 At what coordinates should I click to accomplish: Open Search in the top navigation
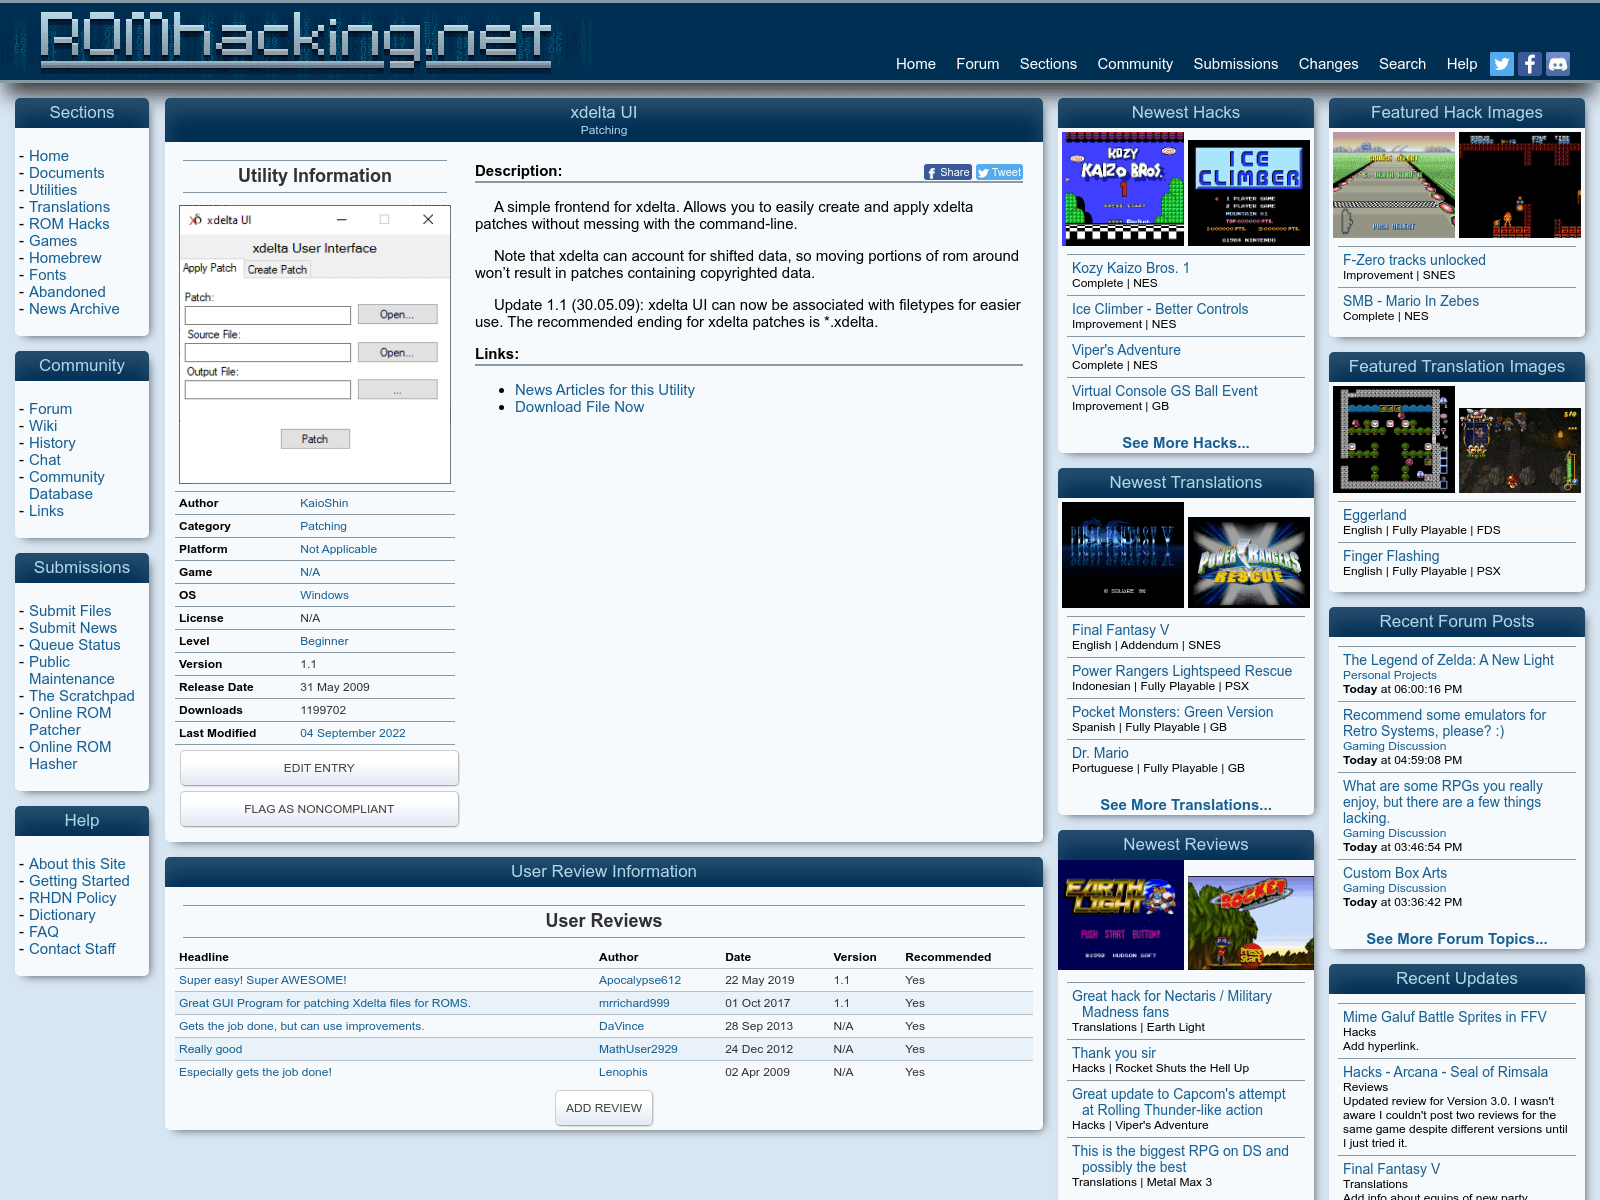1402,64
